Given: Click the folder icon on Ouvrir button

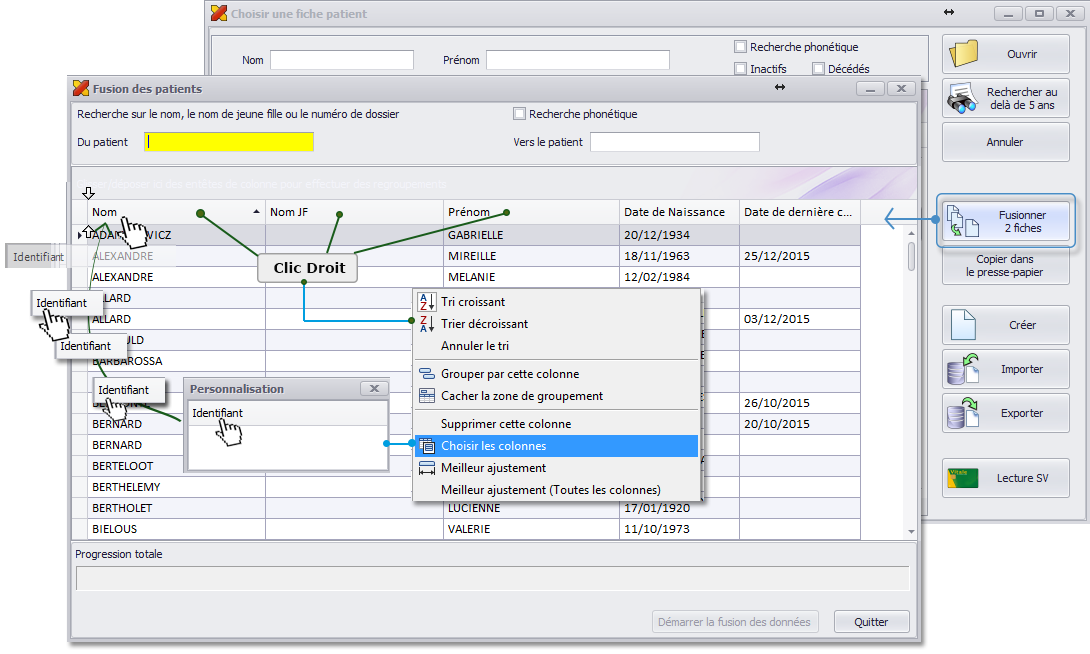Looking at the screenshot, I should (964, 54).
